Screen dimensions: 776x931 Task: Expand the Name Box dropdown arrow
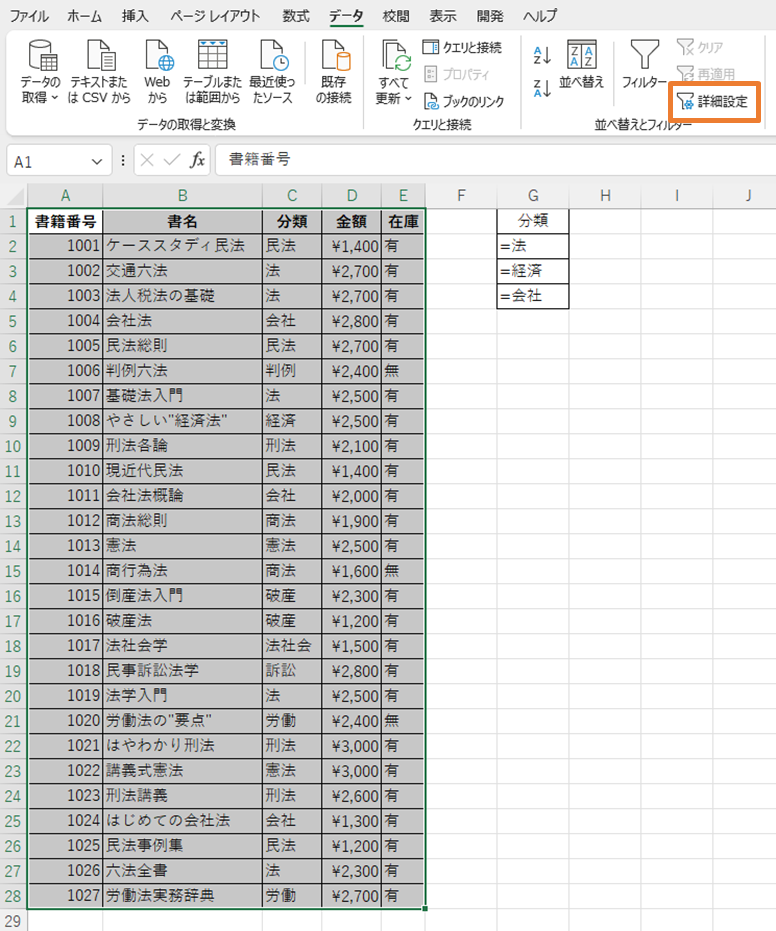click(x=97, y=162)
